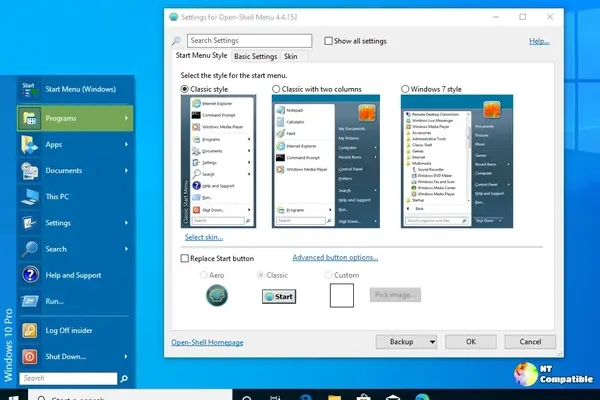Click the Help and Support question mark icon
This screenshot has width=600, height=400.
point(30,275)
